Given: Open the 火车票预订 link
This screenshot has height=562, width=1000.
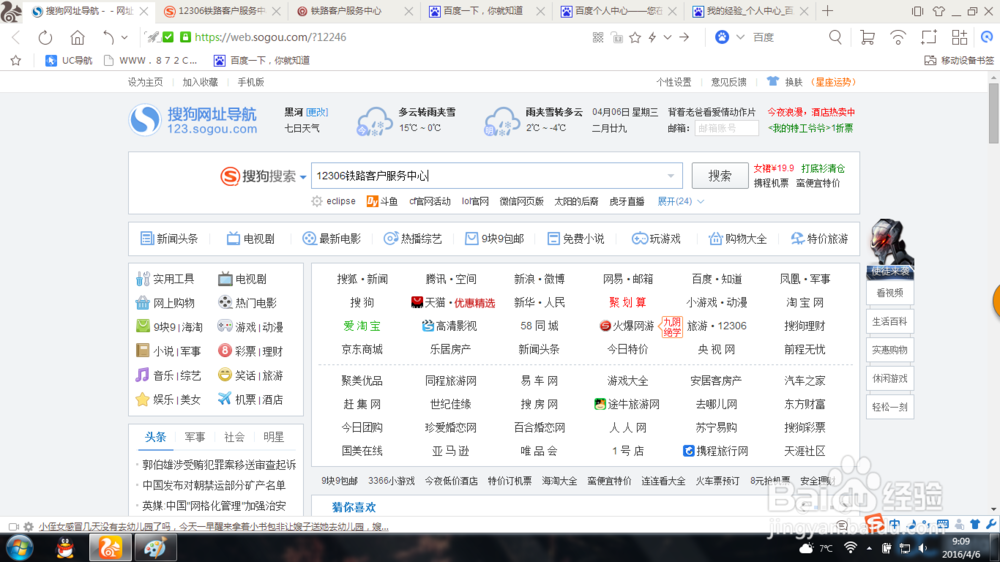Looking at the screenshot, I should [717, 481].
